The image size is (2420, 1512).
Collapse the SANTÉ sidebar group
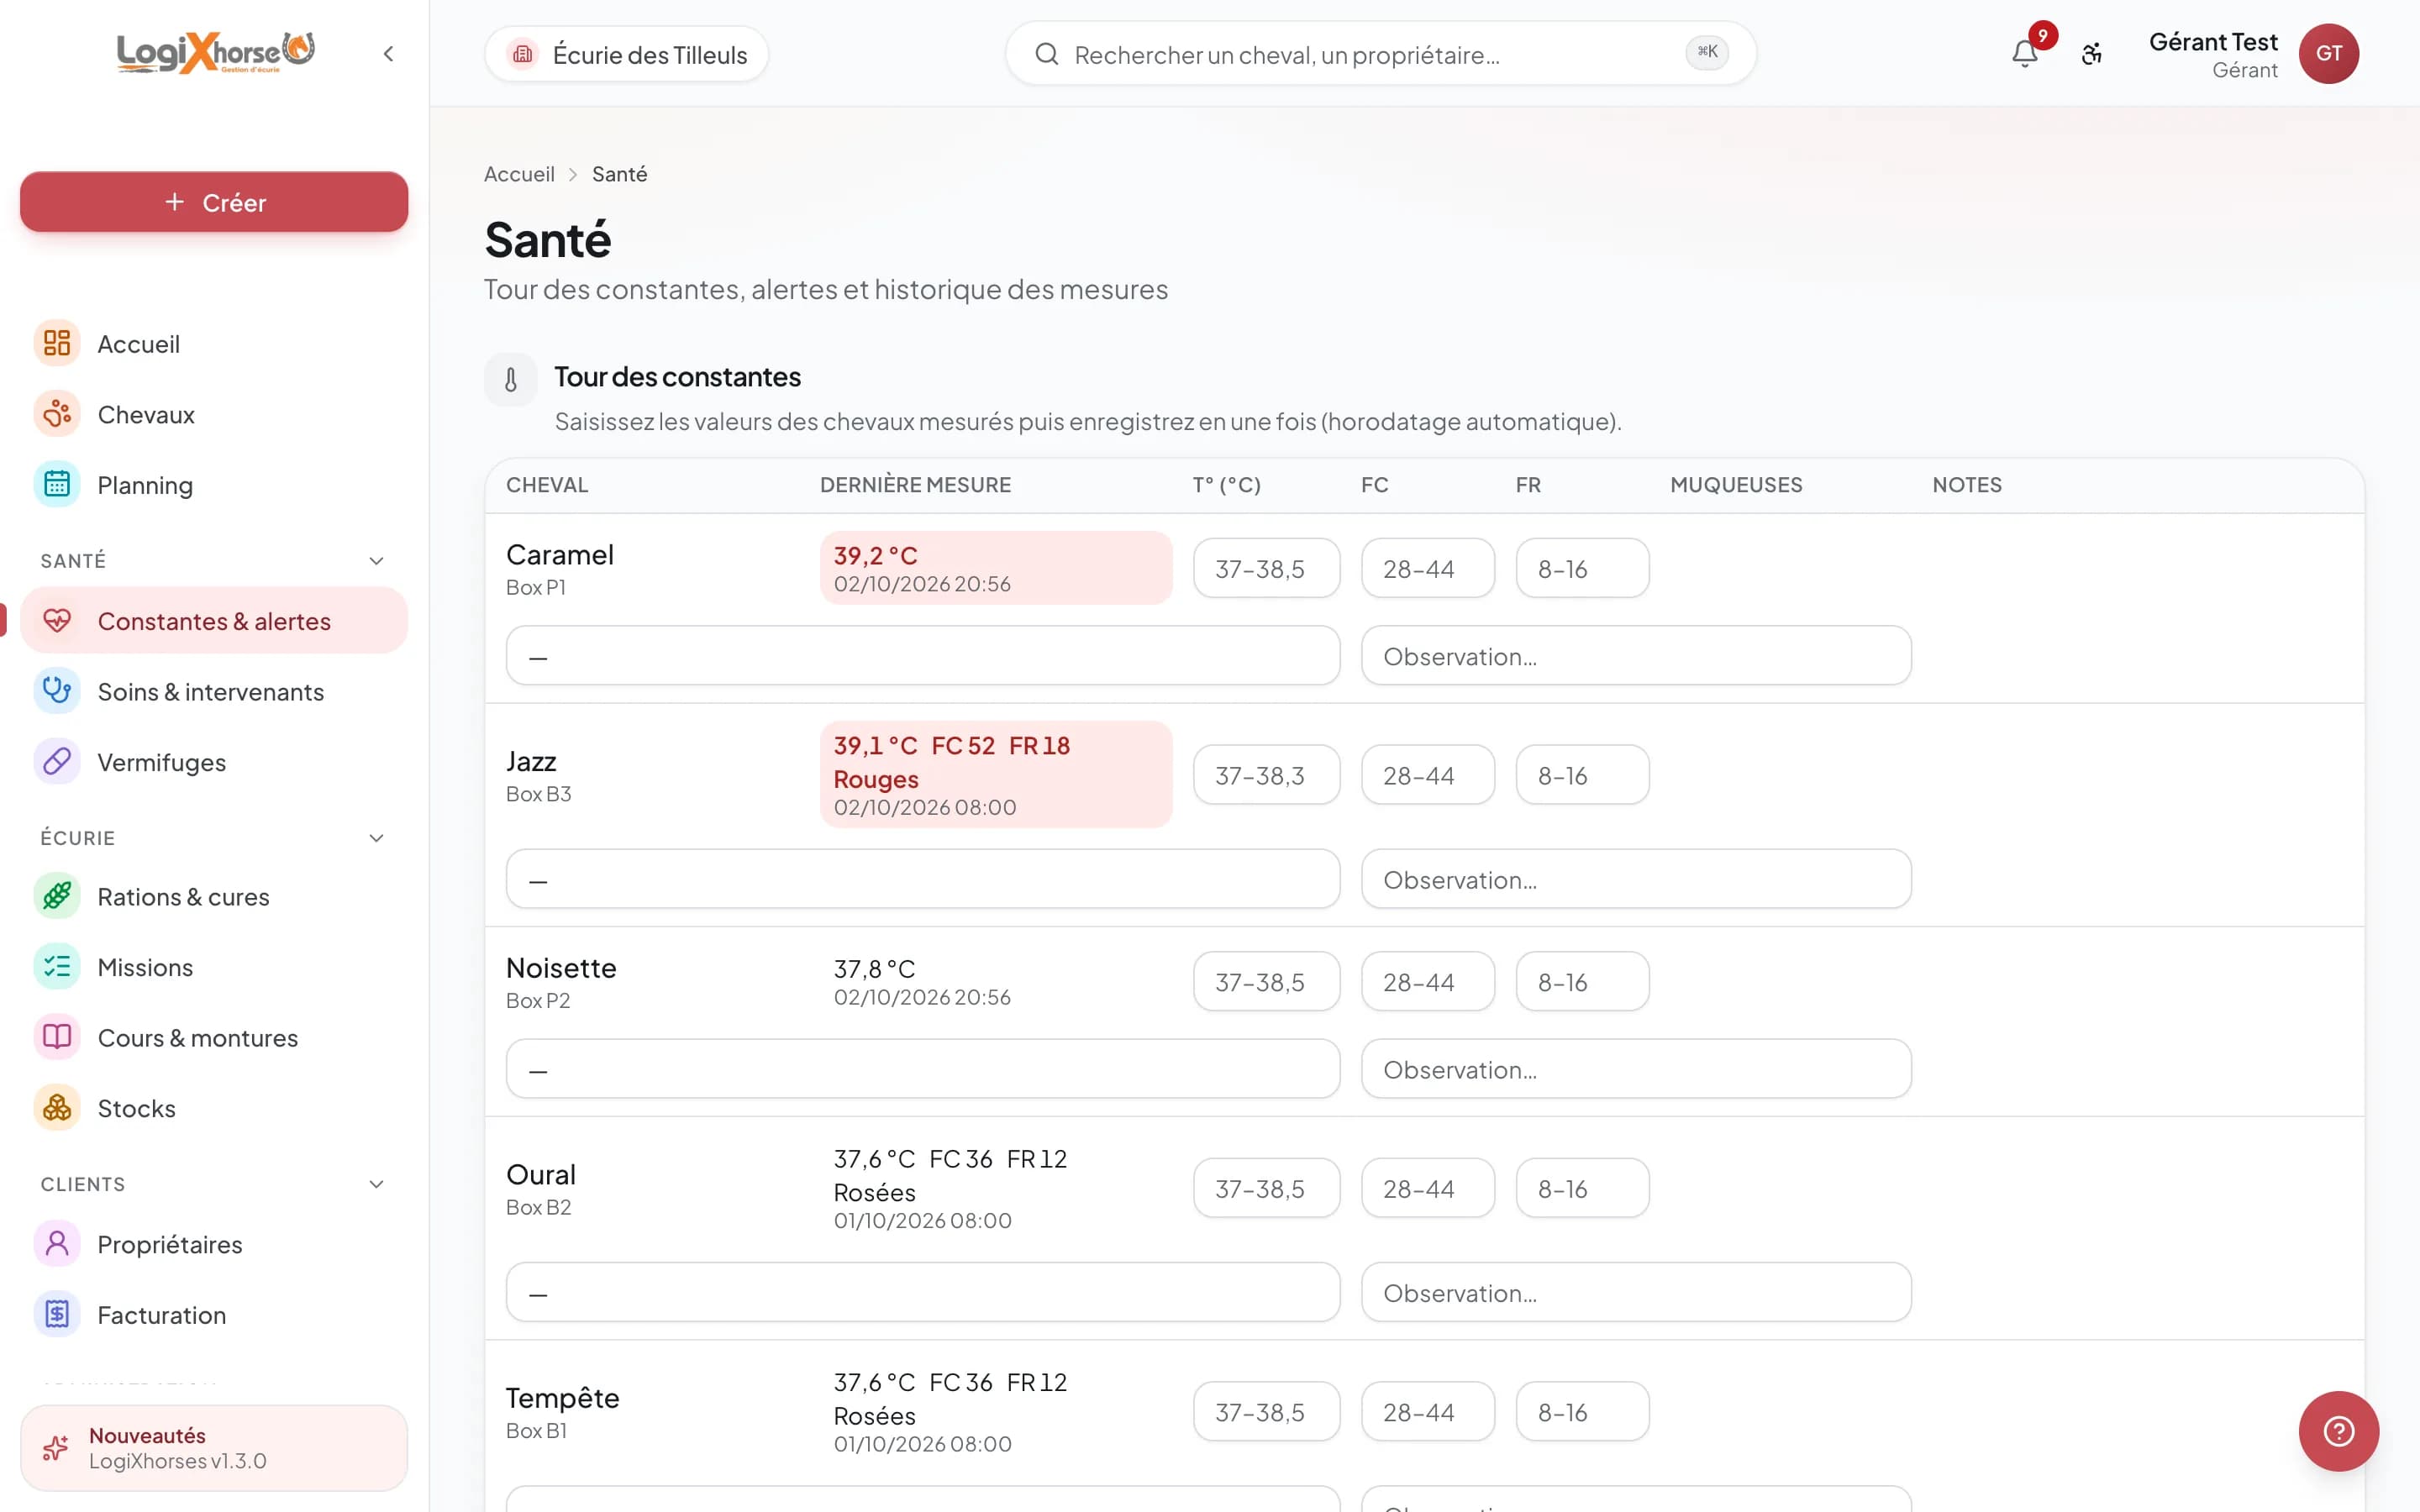click(376, 561)
